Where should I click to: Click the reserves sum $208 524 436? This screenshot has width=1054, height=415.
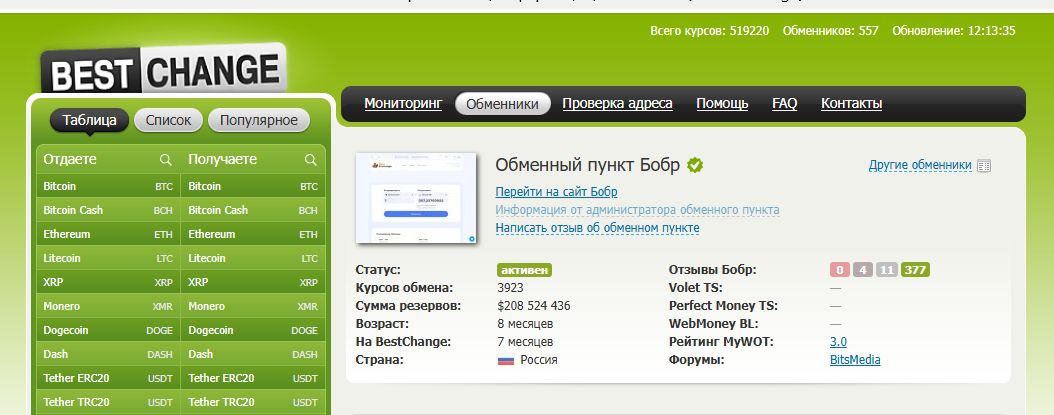(534, 306)
